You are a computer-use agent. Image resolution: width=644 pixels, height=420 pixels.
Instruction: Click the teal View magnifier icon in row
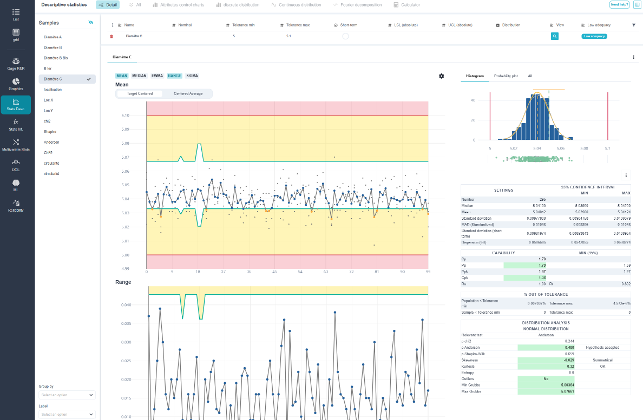[x=554, y=36]
